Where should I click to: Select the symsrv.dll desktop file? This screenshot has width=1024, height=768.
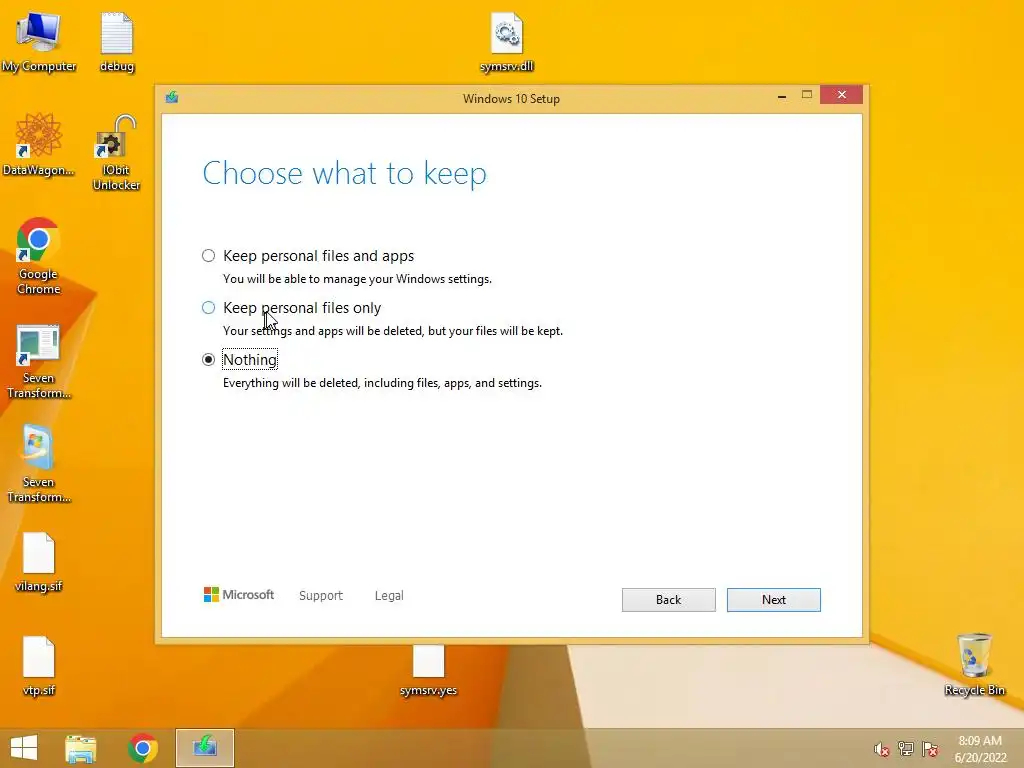[x=507, y=42]
